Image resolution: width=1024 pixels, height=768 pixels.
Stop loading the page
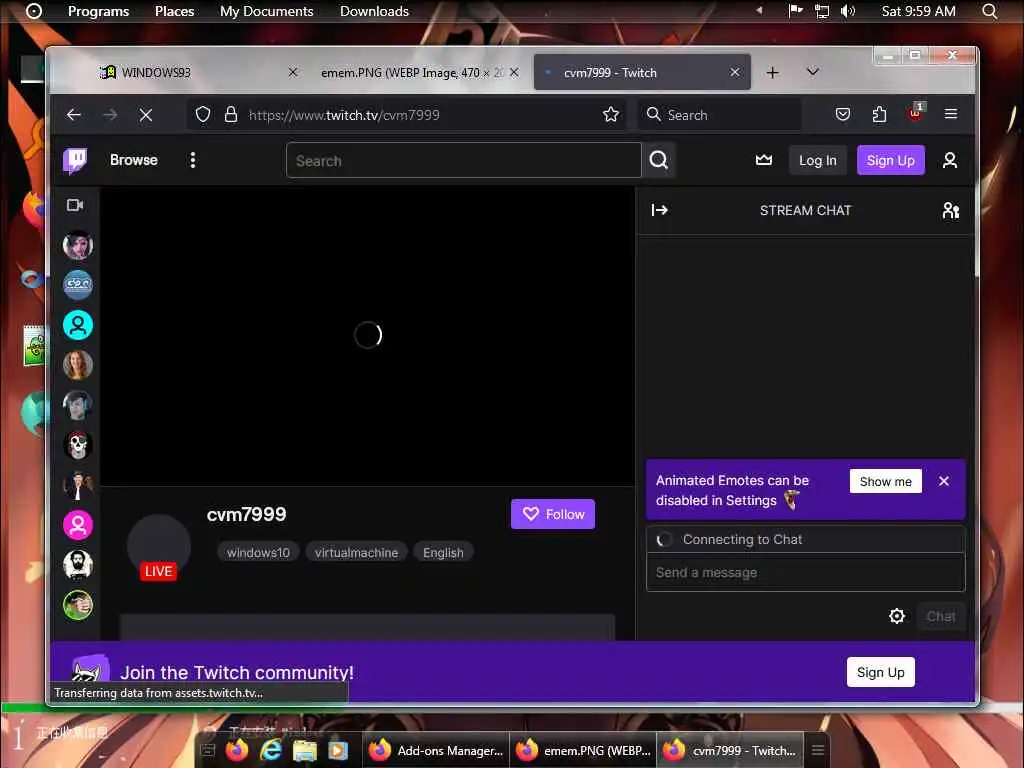point(146,115)
